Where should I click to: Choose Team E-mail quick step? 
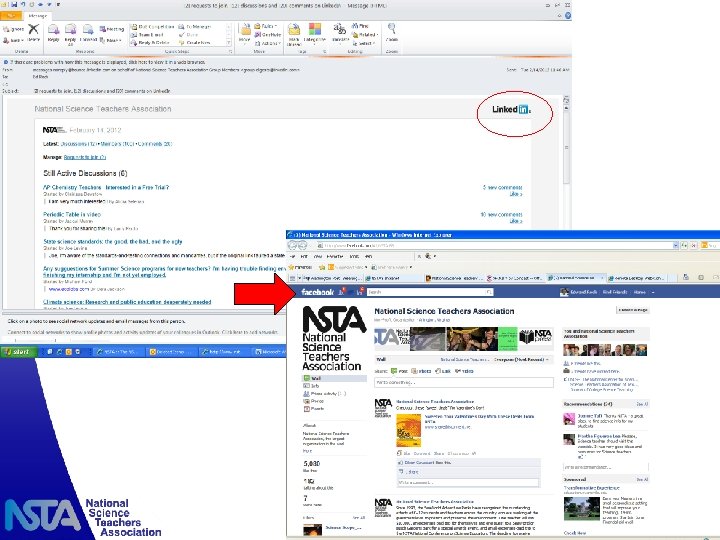[x=147, y=35]
